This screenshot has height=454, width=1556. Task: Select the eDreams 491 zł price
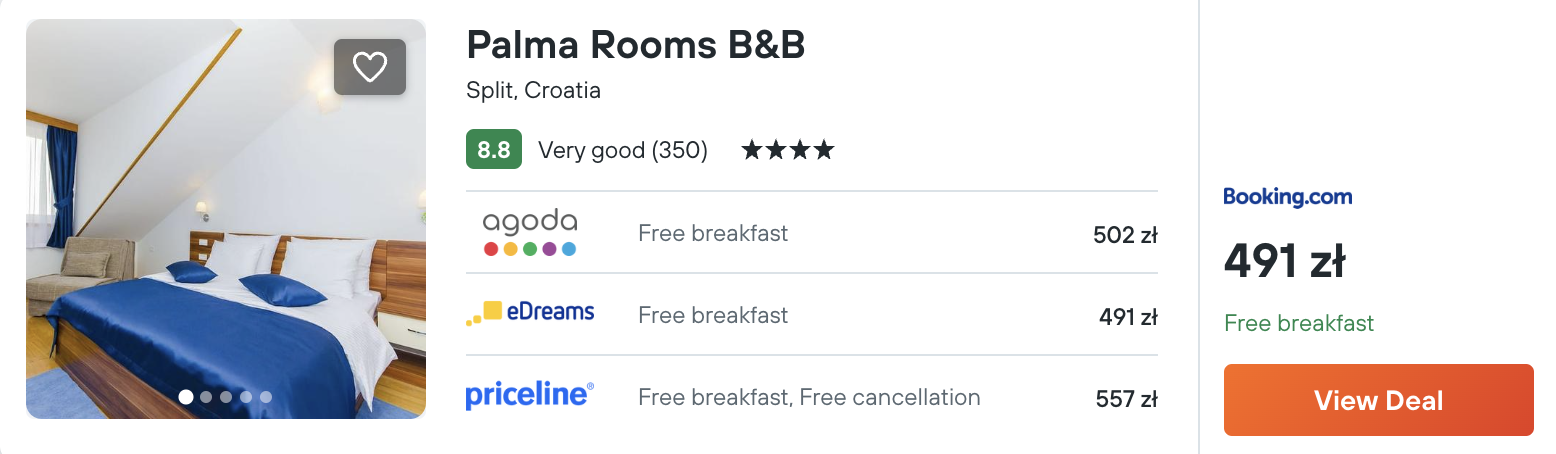(x=1128, y=317)
